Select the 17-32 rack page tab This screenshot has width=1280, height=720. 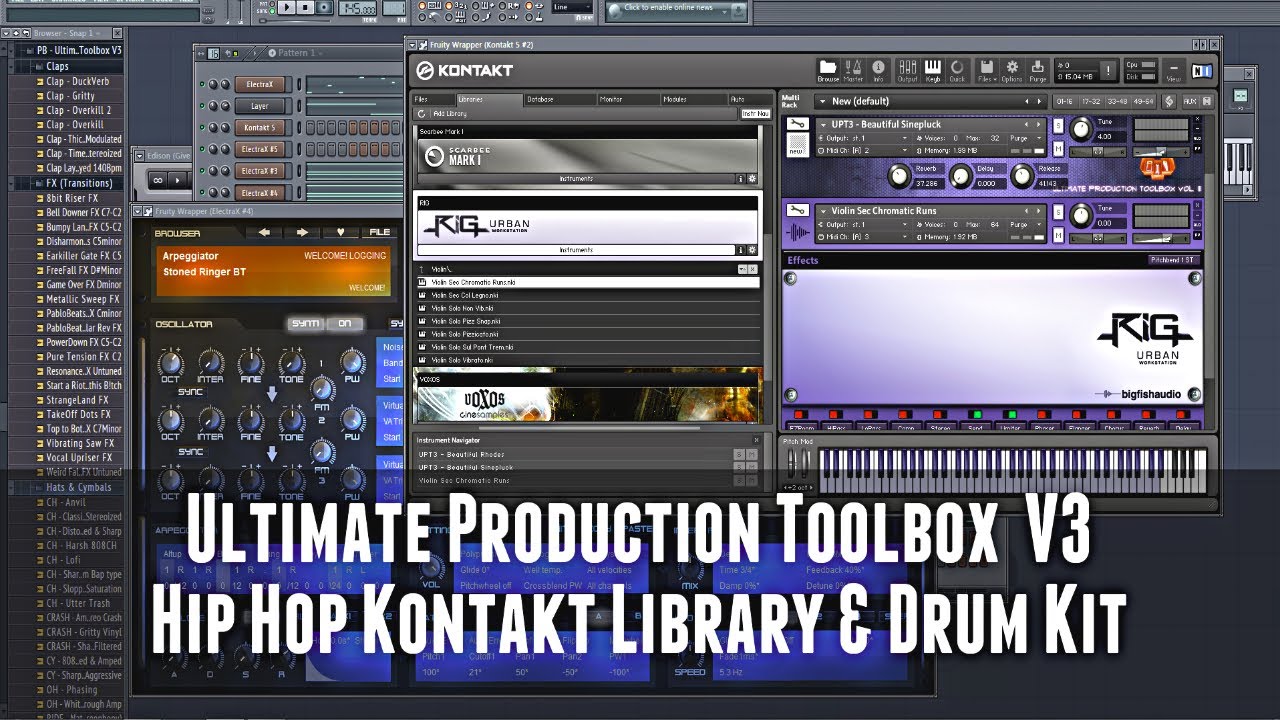pos(1092,101)
